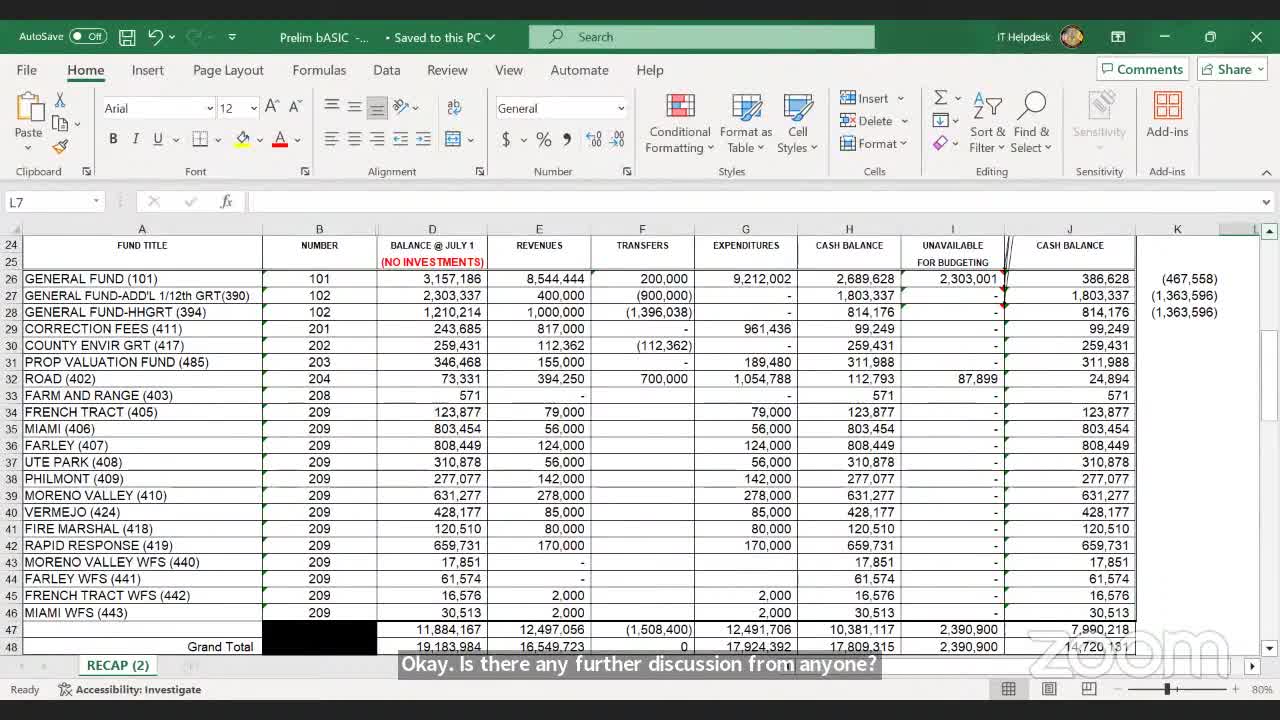Toggle AutoSave switch
The image size is (1280, 720).
(88, 37)
